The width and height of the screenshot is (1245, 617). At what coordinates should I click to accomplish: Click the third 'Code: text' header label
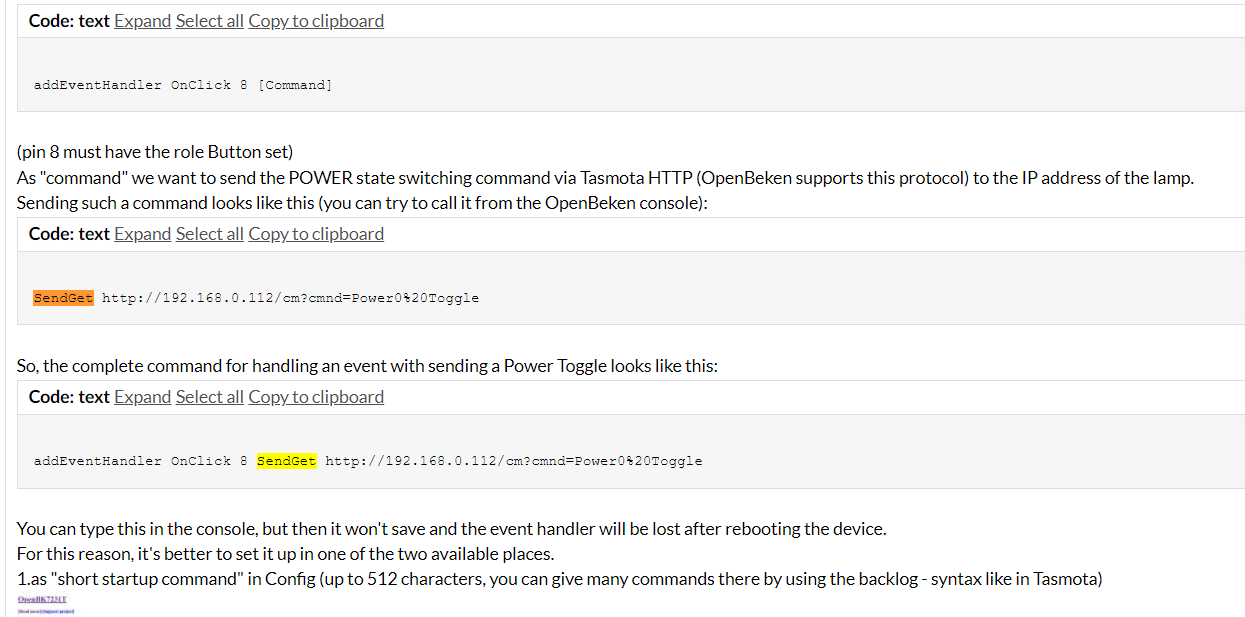69,397
